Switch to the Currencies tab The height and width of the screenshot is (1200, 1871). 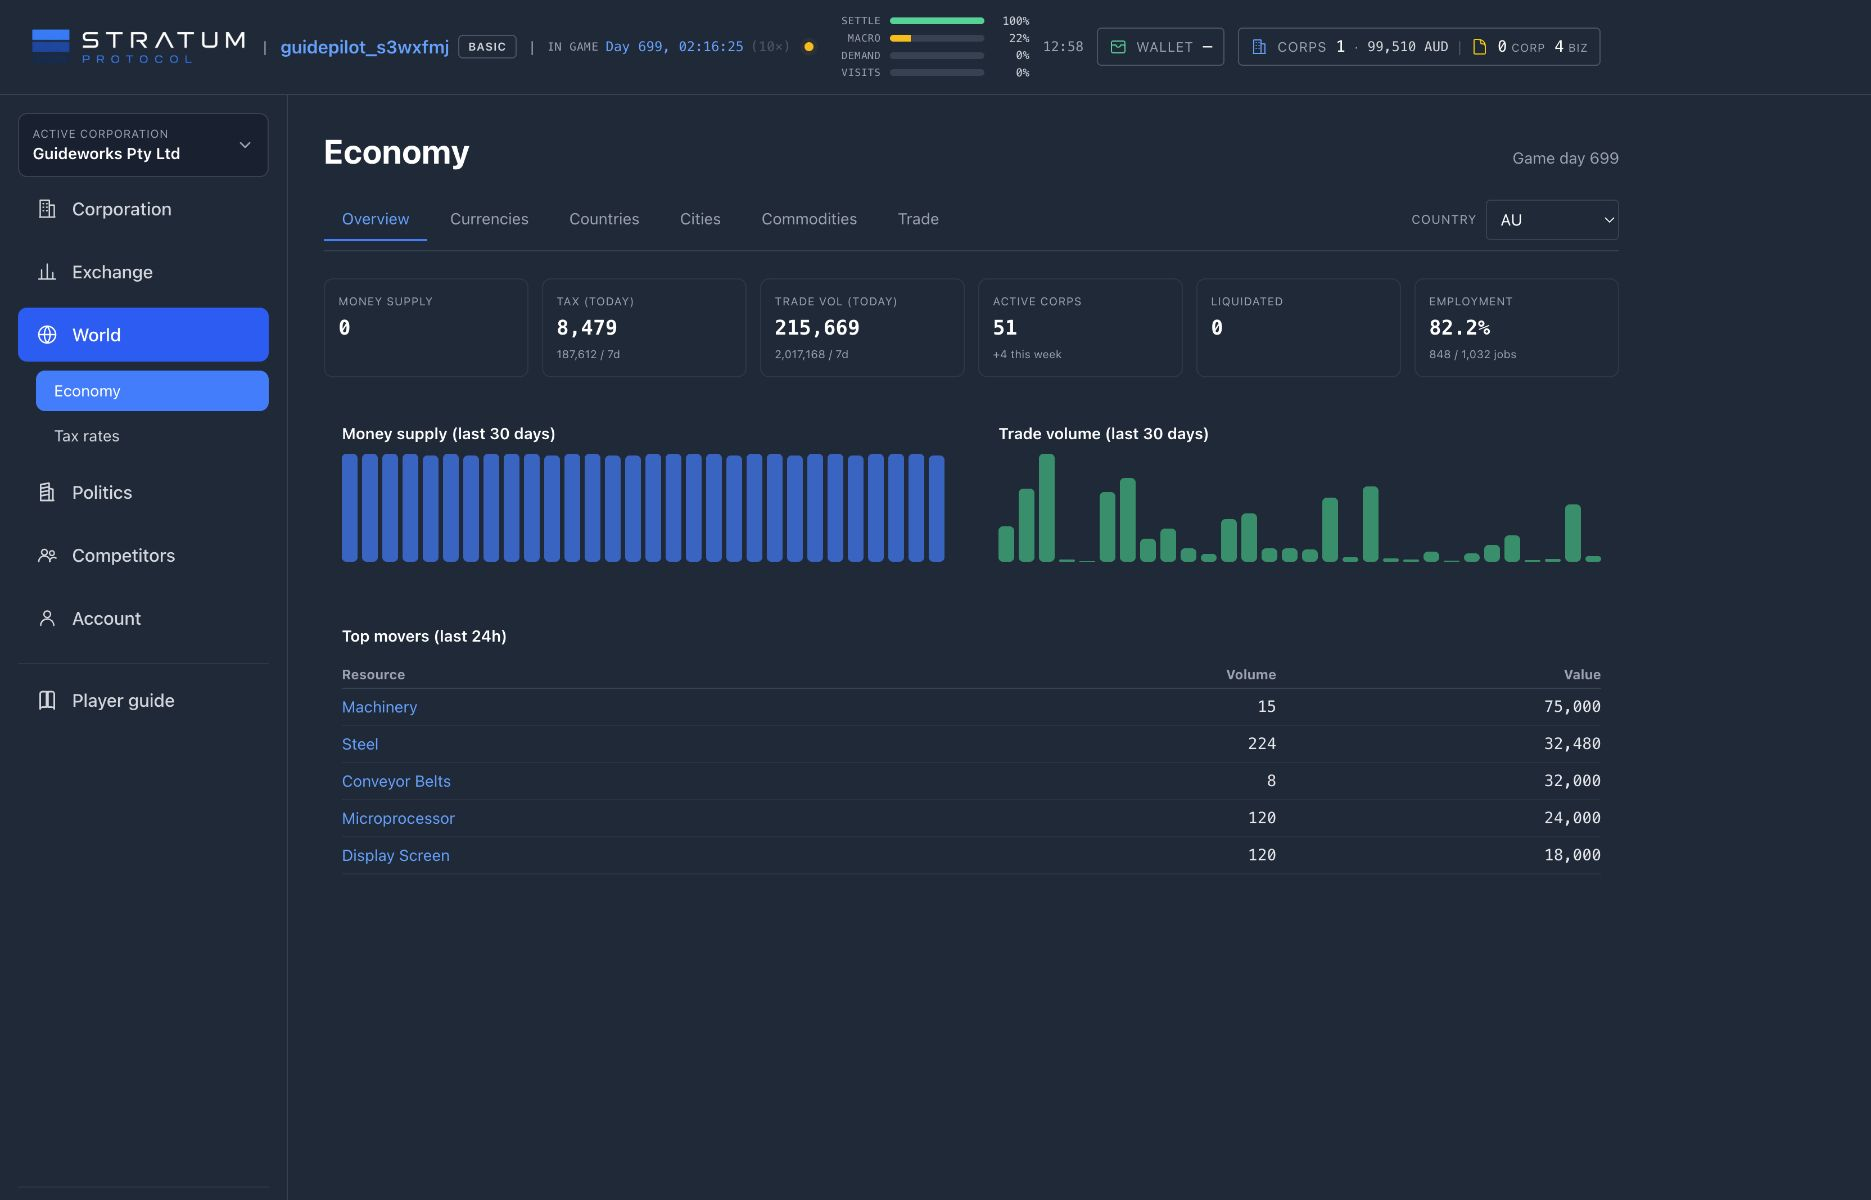489,219
